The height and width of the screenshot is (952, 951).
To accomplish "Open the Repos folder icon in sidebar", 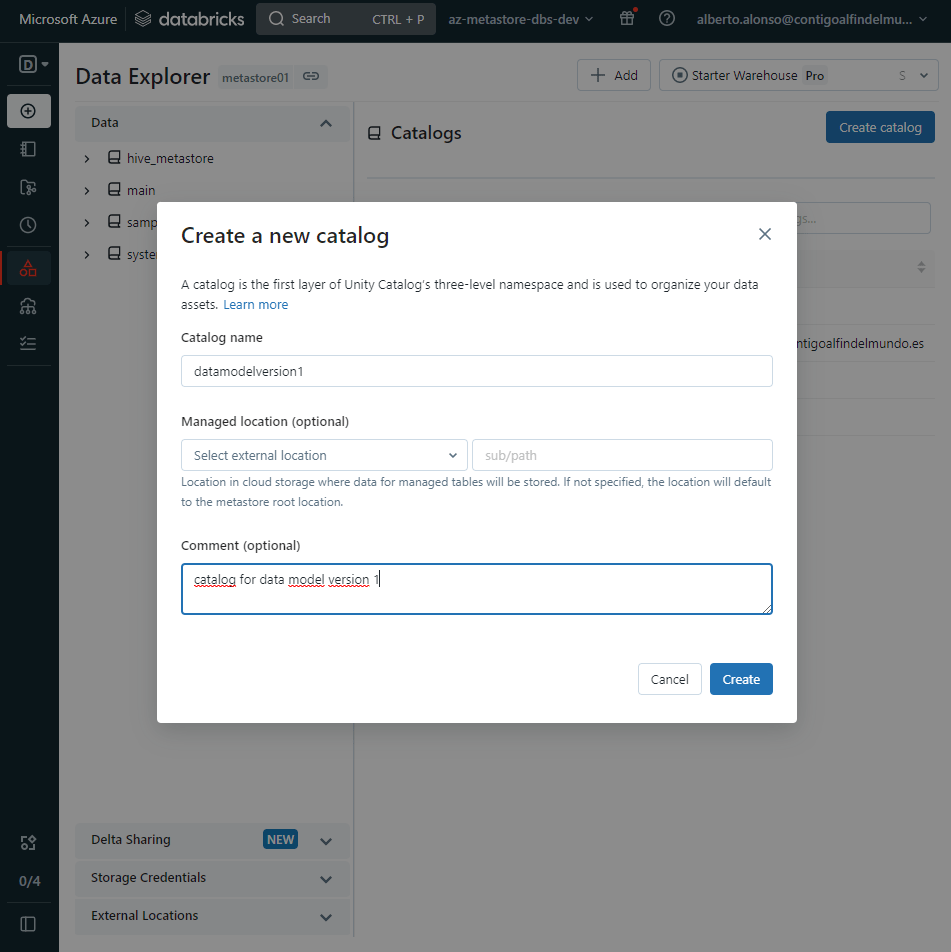I will tap(28, 187).
